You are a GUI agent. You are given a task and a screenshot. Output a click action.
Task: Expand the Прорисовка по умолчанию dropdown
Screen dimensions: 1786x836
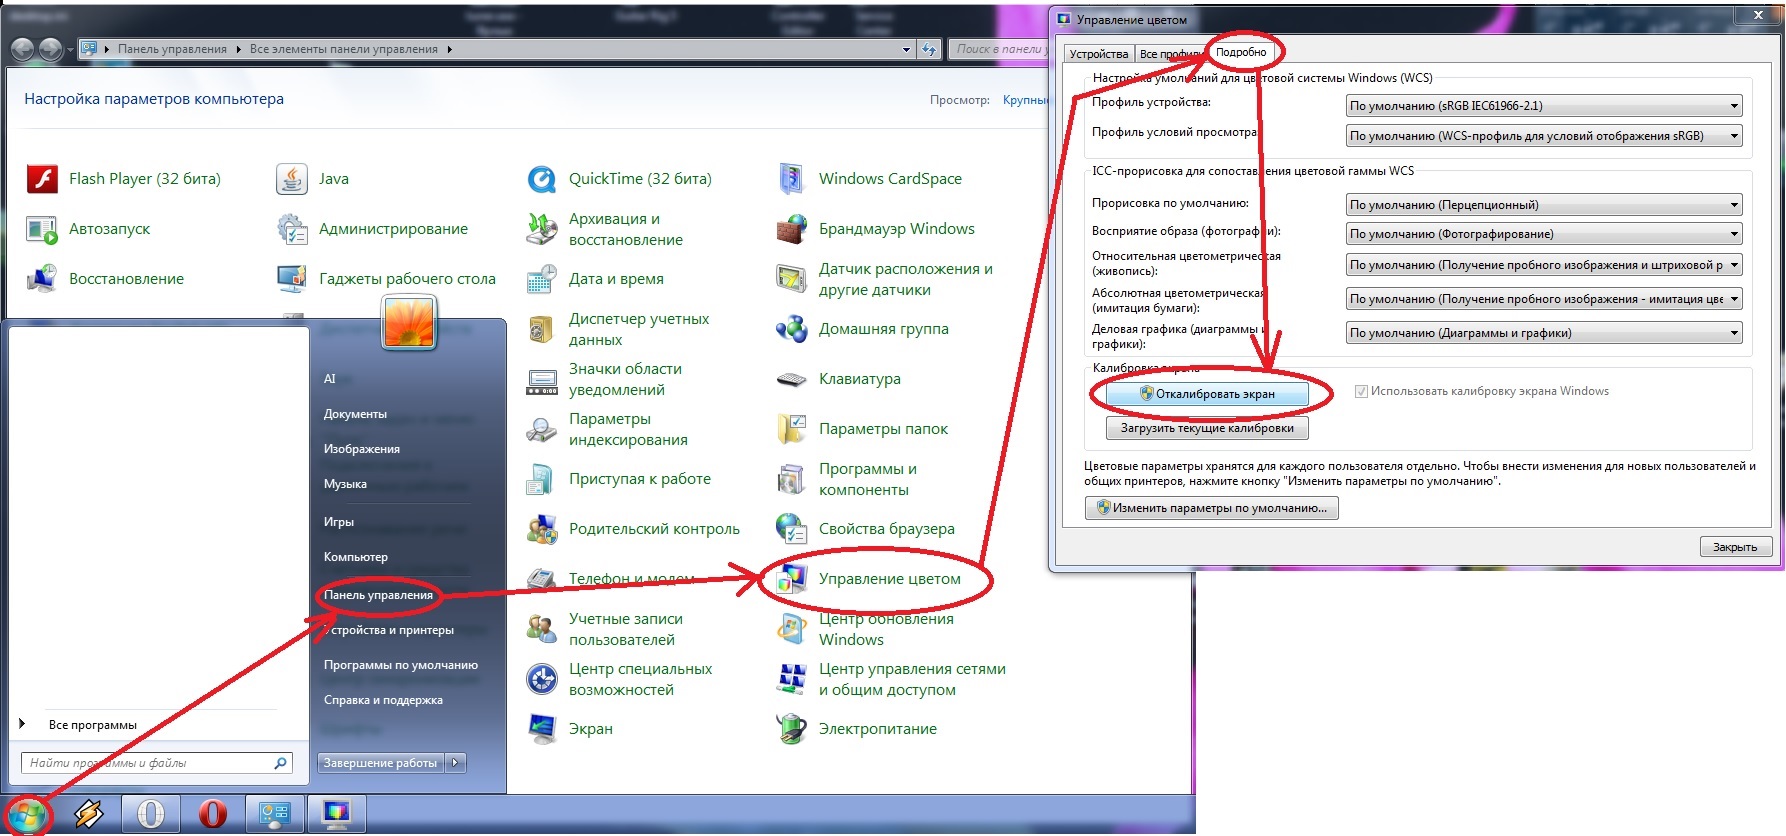1544,205
